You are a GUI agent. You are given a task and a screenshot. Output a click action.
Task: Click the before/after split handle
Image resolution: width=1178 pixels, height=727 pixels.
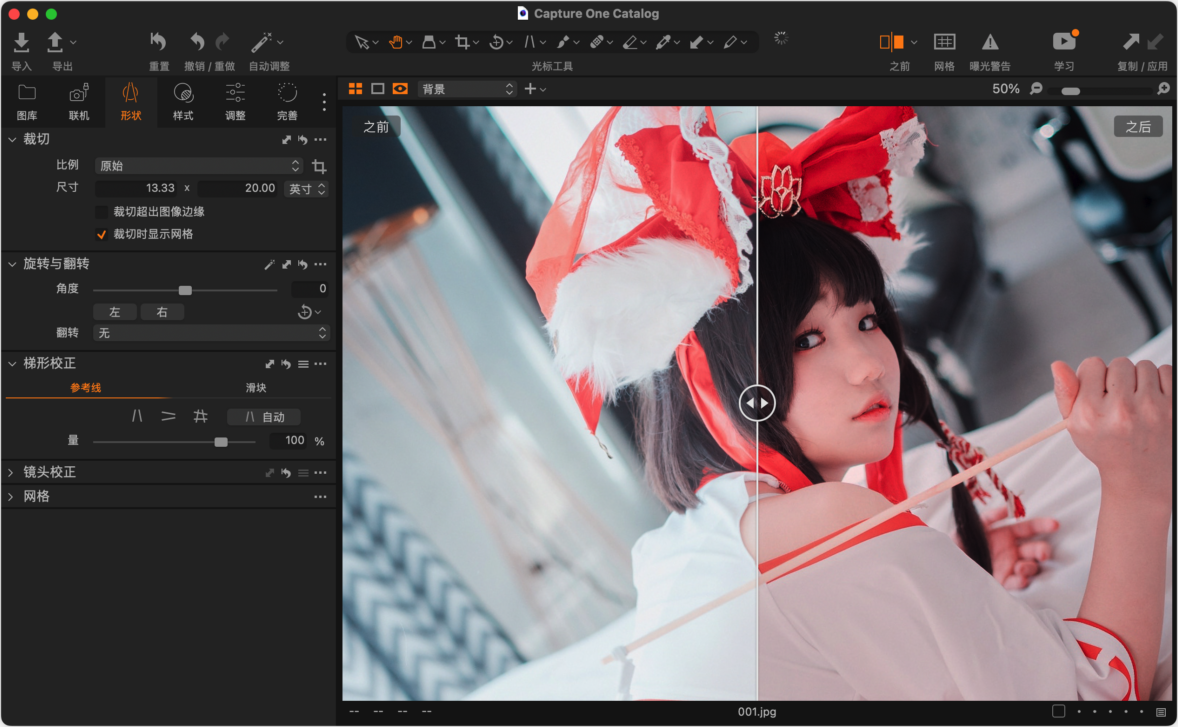[x=757, y=403]
